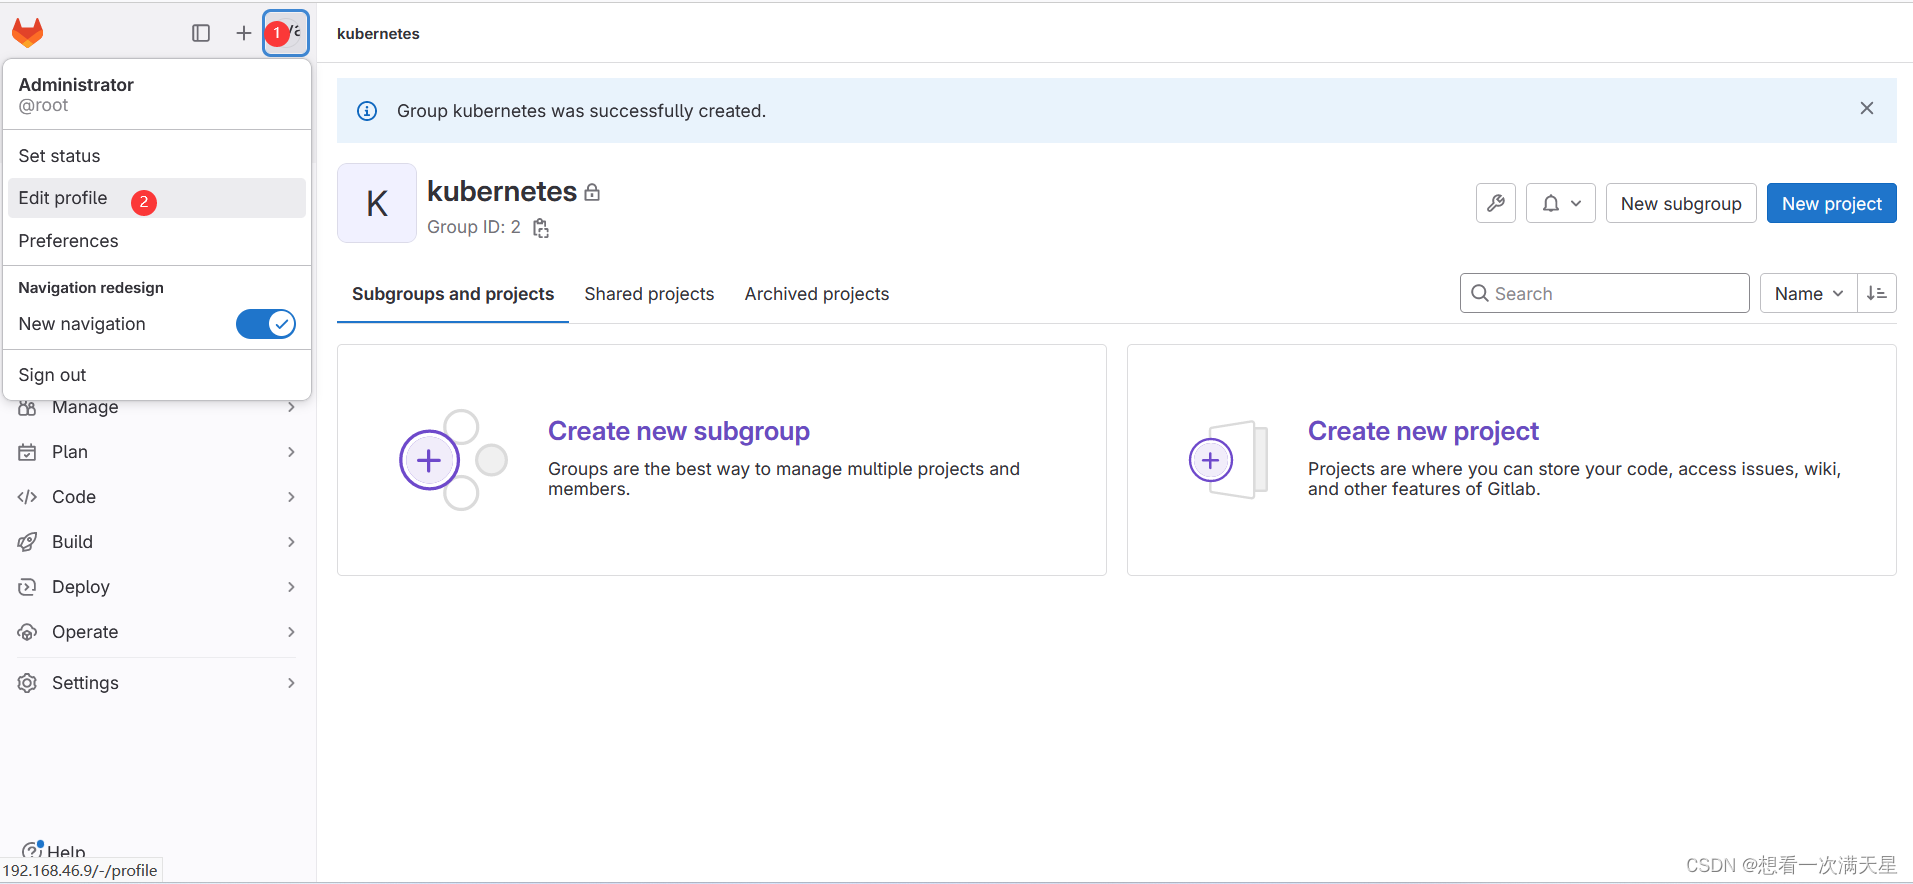Viewport: 1913px width, 884px height.
Task: Switch to Archived projects tab
Action: [817, 294]
